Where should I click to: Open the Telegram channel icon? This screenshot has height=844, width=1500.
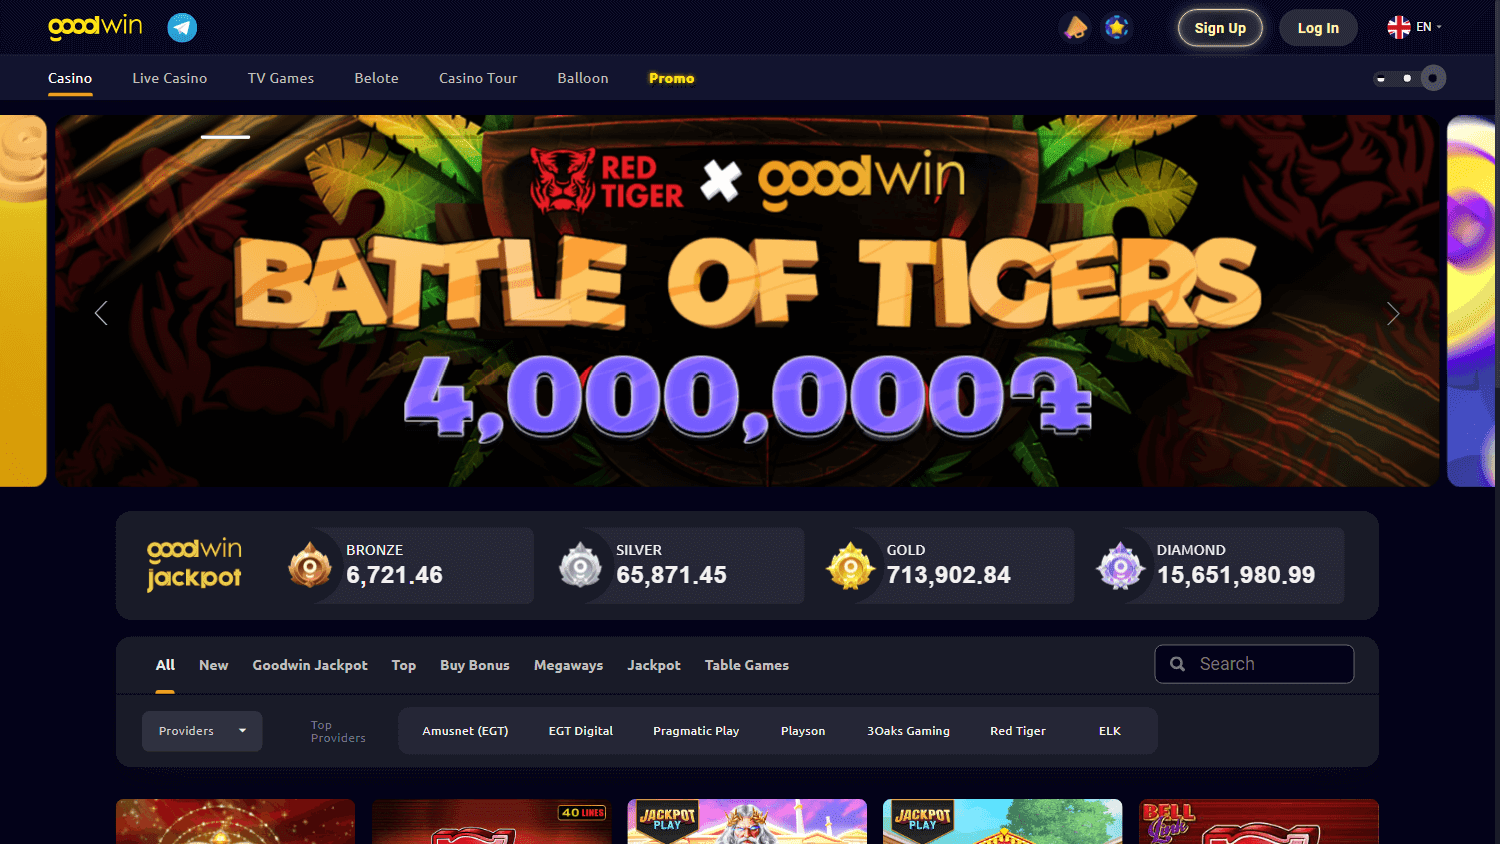pyautogui.click(x=182, y=27)
